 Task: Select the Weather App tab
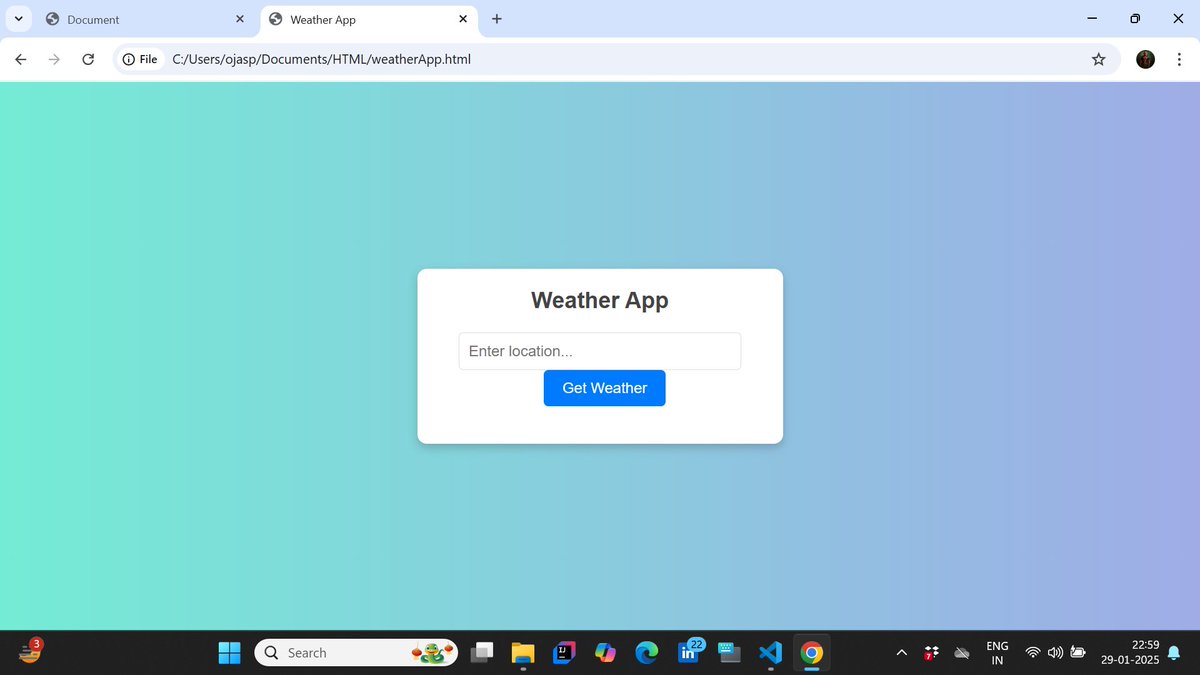(366, 19)
